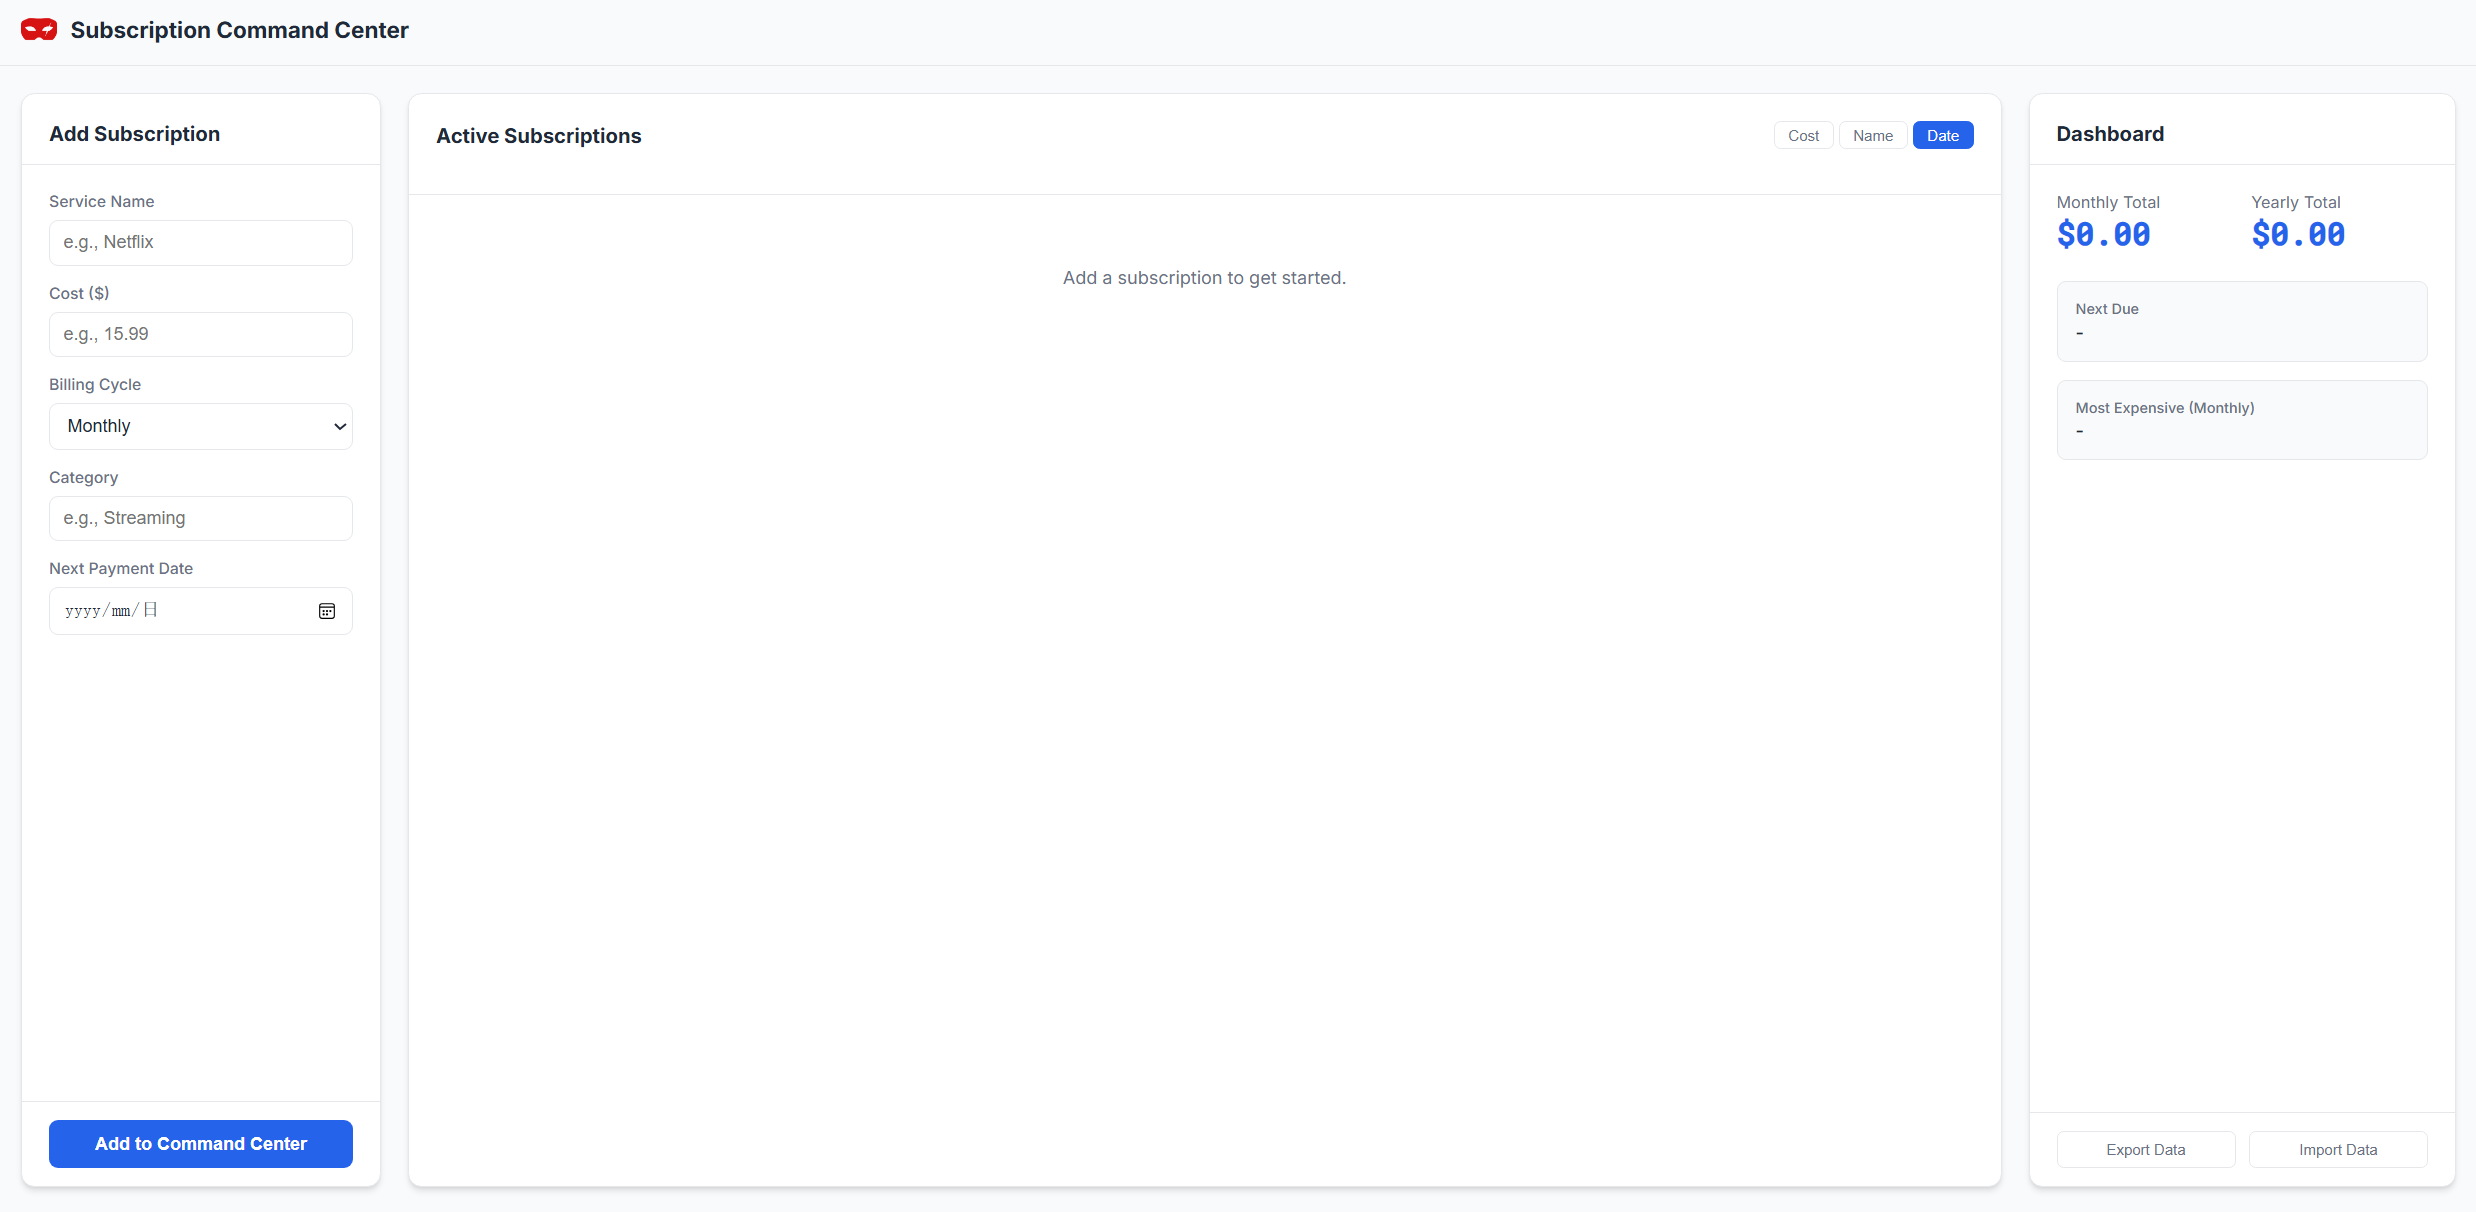2476x1212 pixels.
Task: Click the Import Data button
Action: (x=2338, y=1149)
